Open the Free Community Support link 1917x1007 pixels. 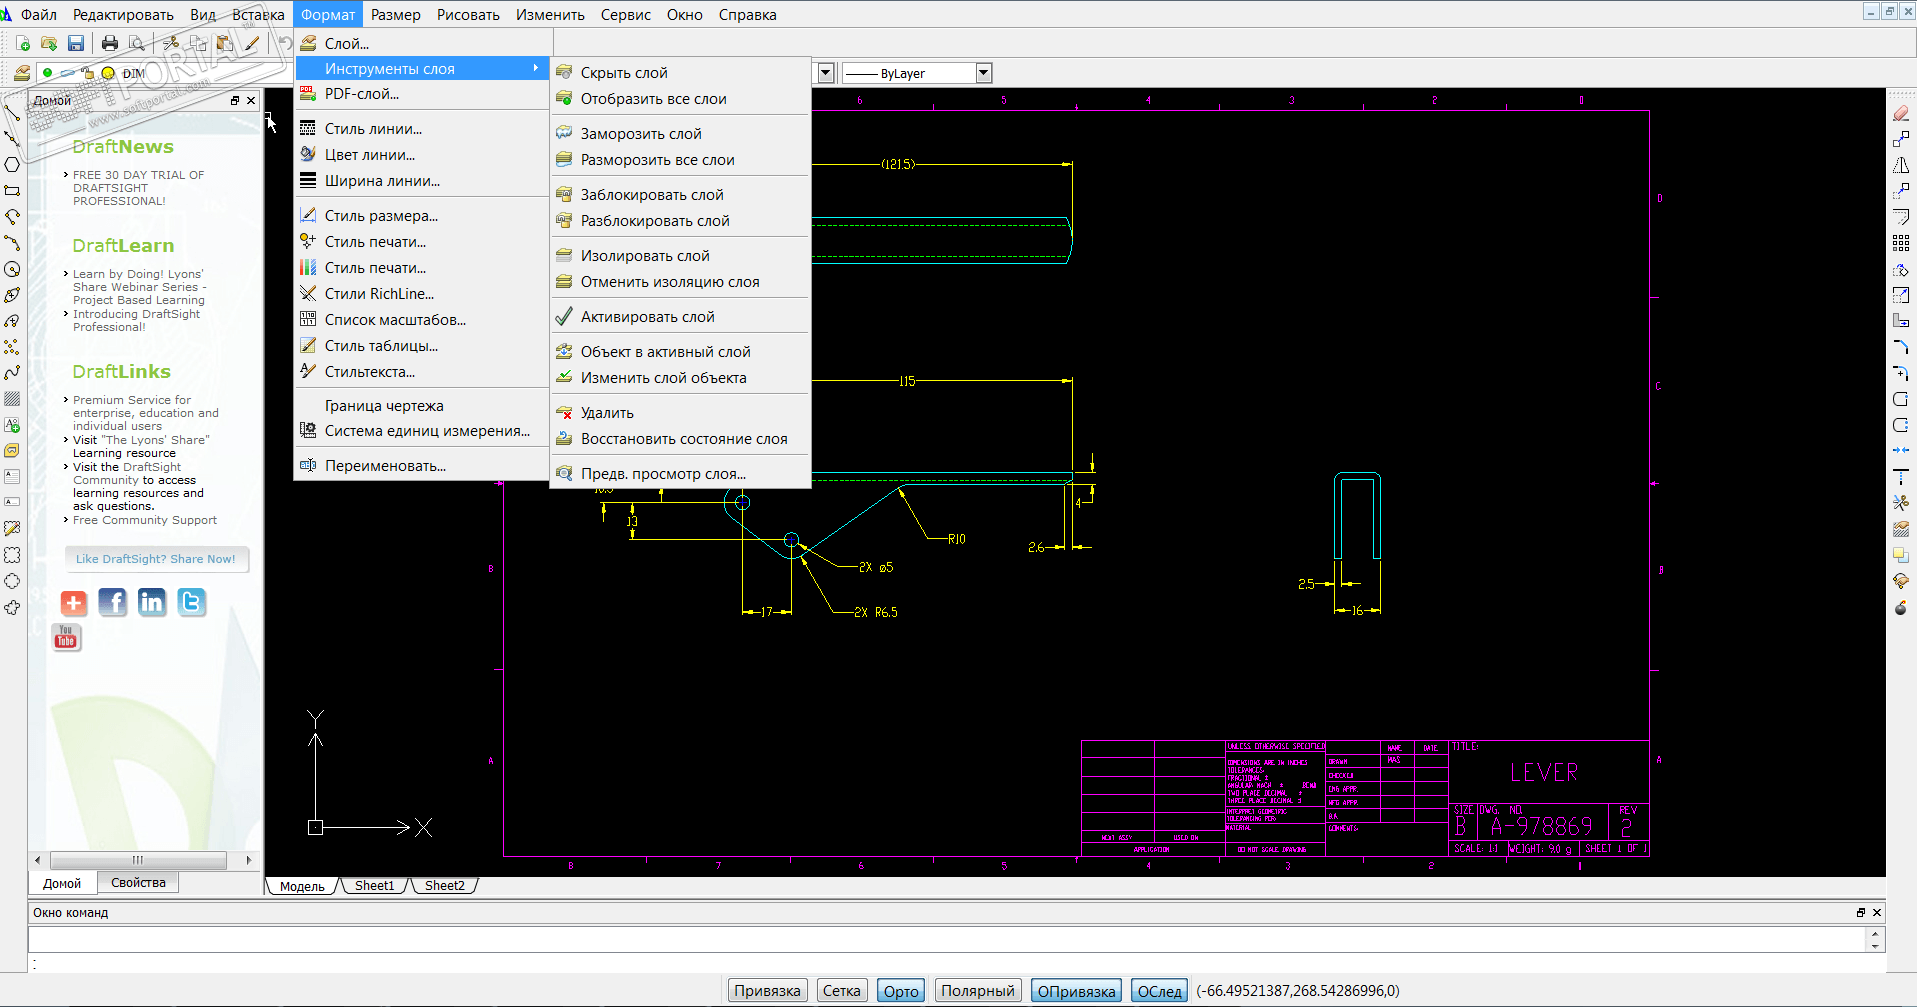tap(144, 520)
